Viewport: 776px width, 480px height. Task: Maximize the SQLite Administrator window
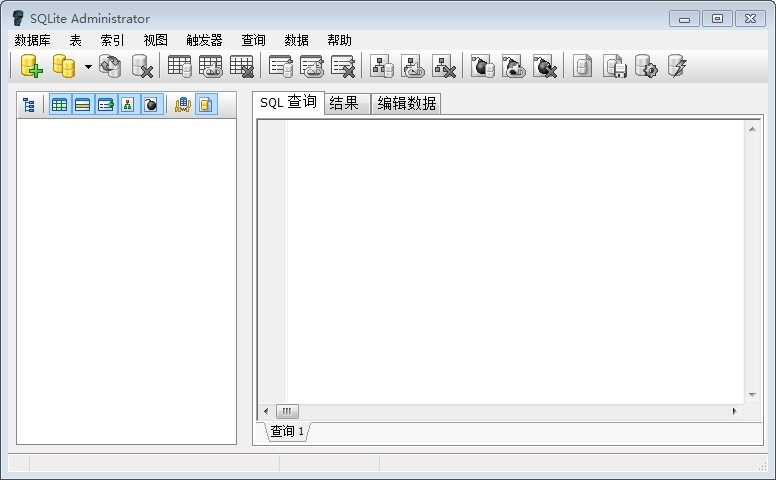717,19
